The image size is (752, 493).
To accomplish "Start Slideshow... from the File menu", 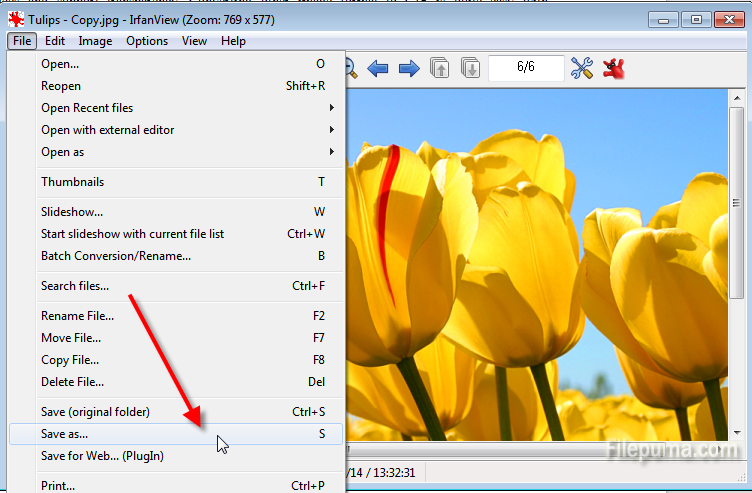I will (72, 212).
